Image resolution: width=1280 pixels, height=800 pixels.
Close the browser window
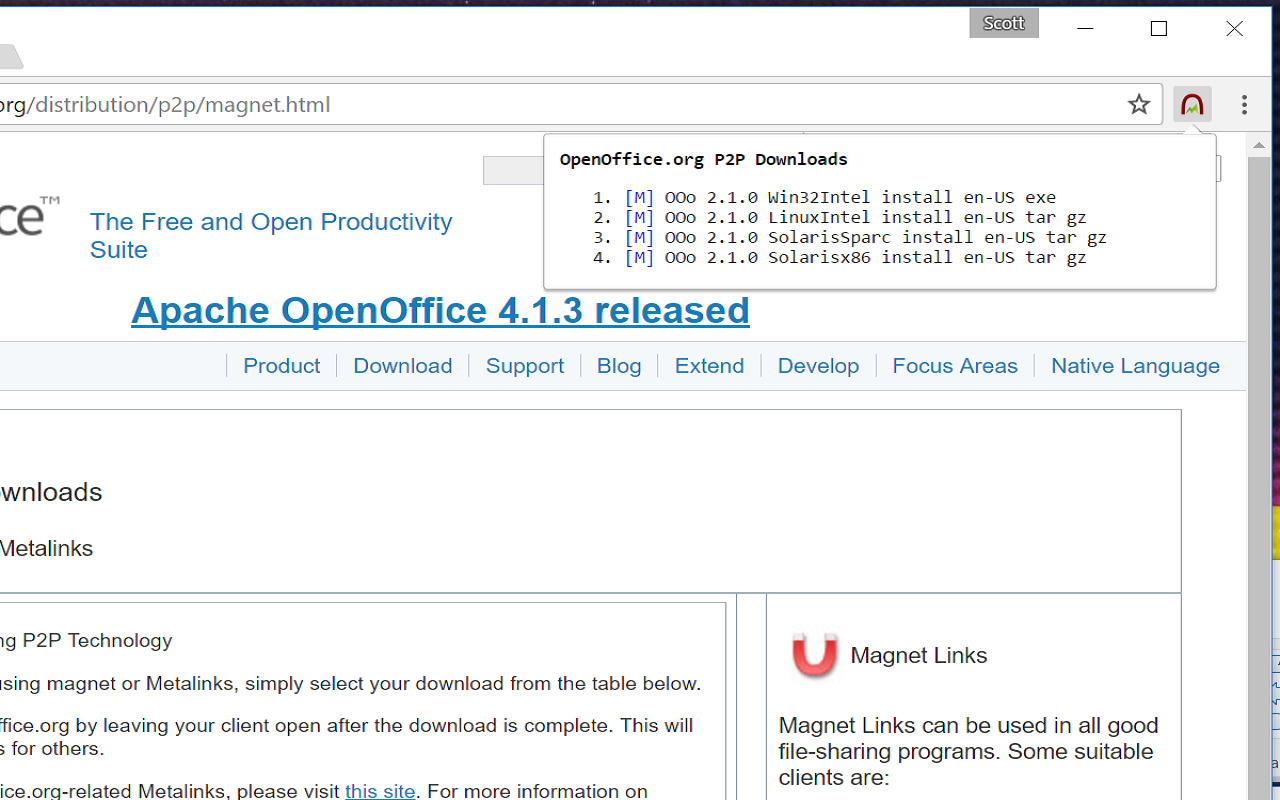pyautogui.click(x=1235, y=28)
